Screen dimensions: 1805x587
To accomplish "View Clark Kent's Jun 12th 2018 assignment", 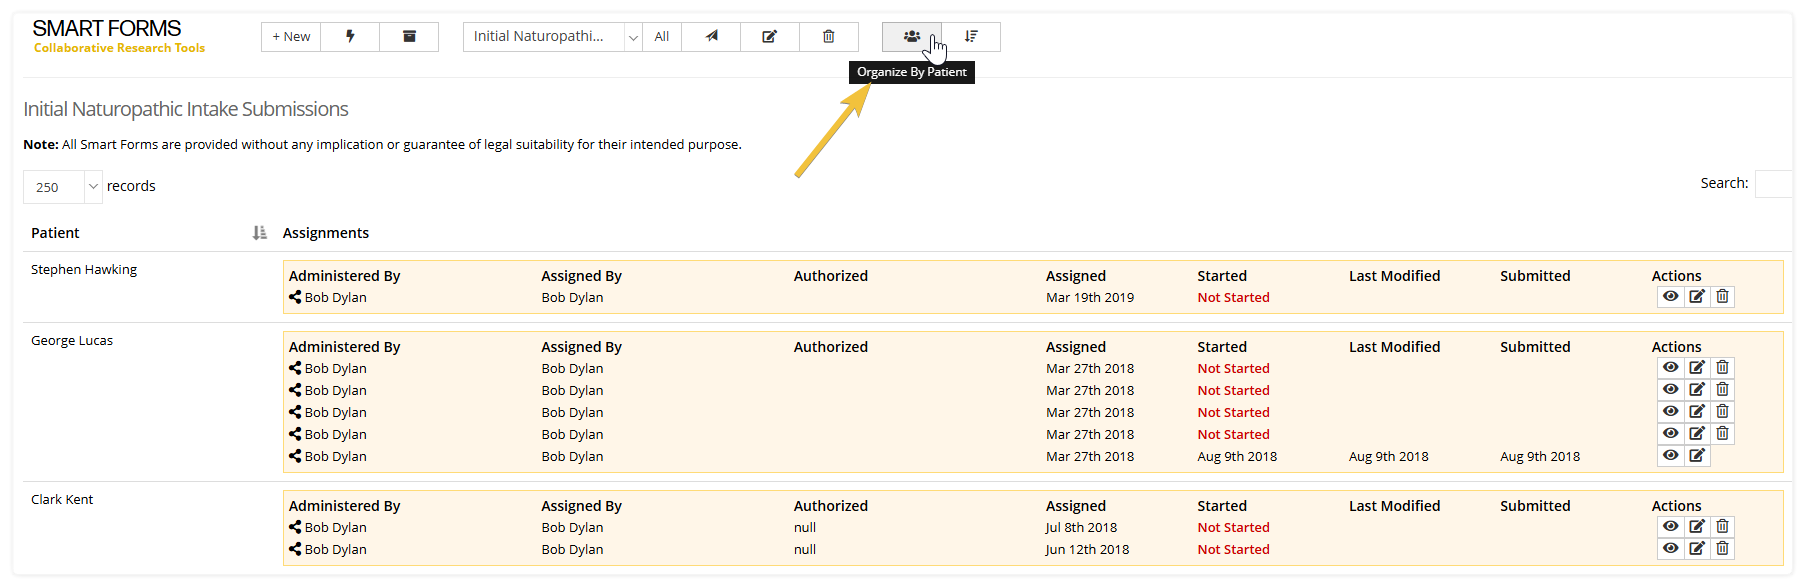I will tap(1670, 549).
